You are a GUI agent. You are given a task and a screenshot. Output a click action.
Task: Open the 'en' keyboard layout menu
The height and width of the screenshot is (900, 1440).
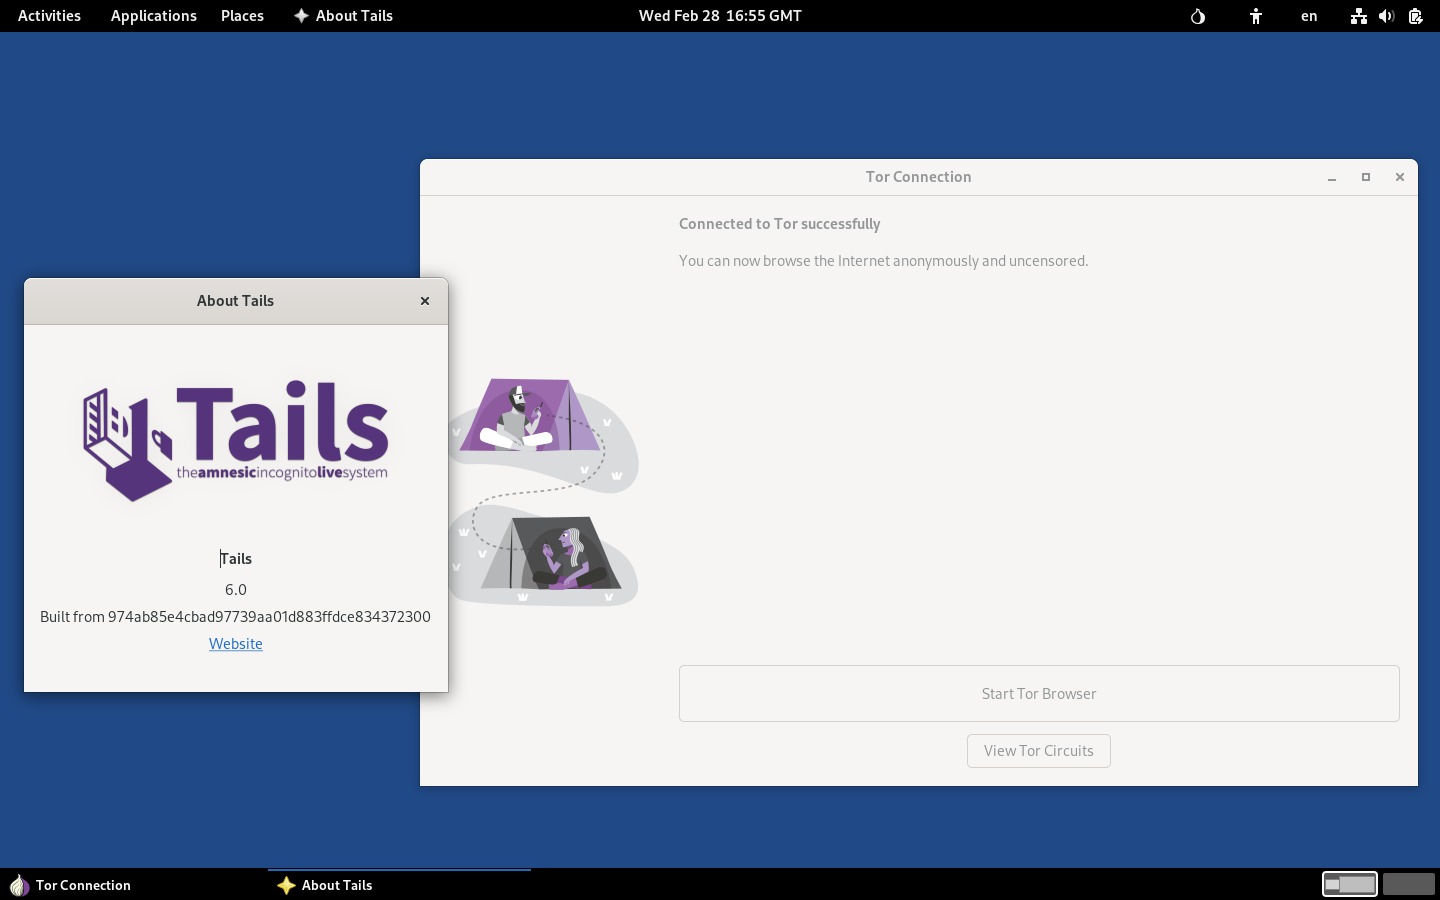click(1309, 16)
